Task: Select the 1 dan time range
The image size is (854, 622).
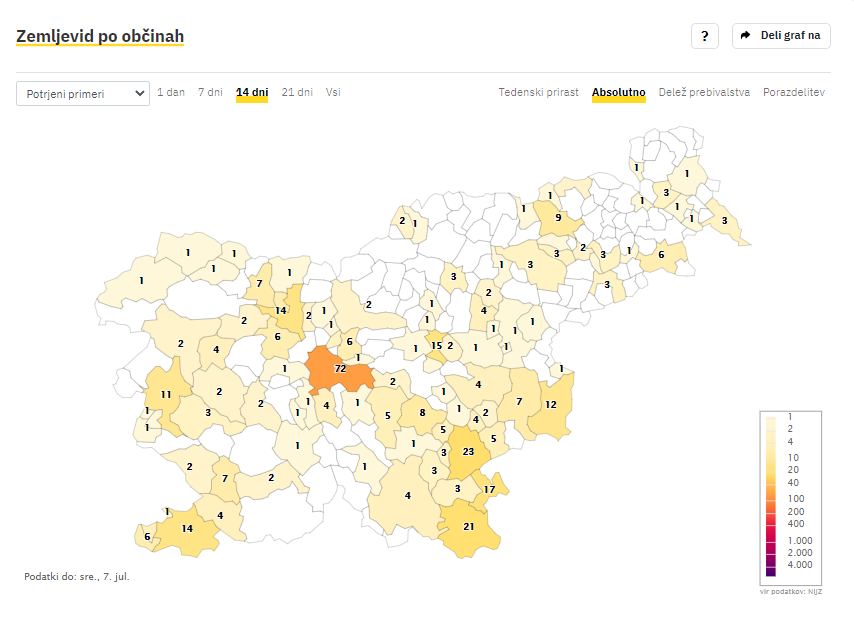Action: 171,92
